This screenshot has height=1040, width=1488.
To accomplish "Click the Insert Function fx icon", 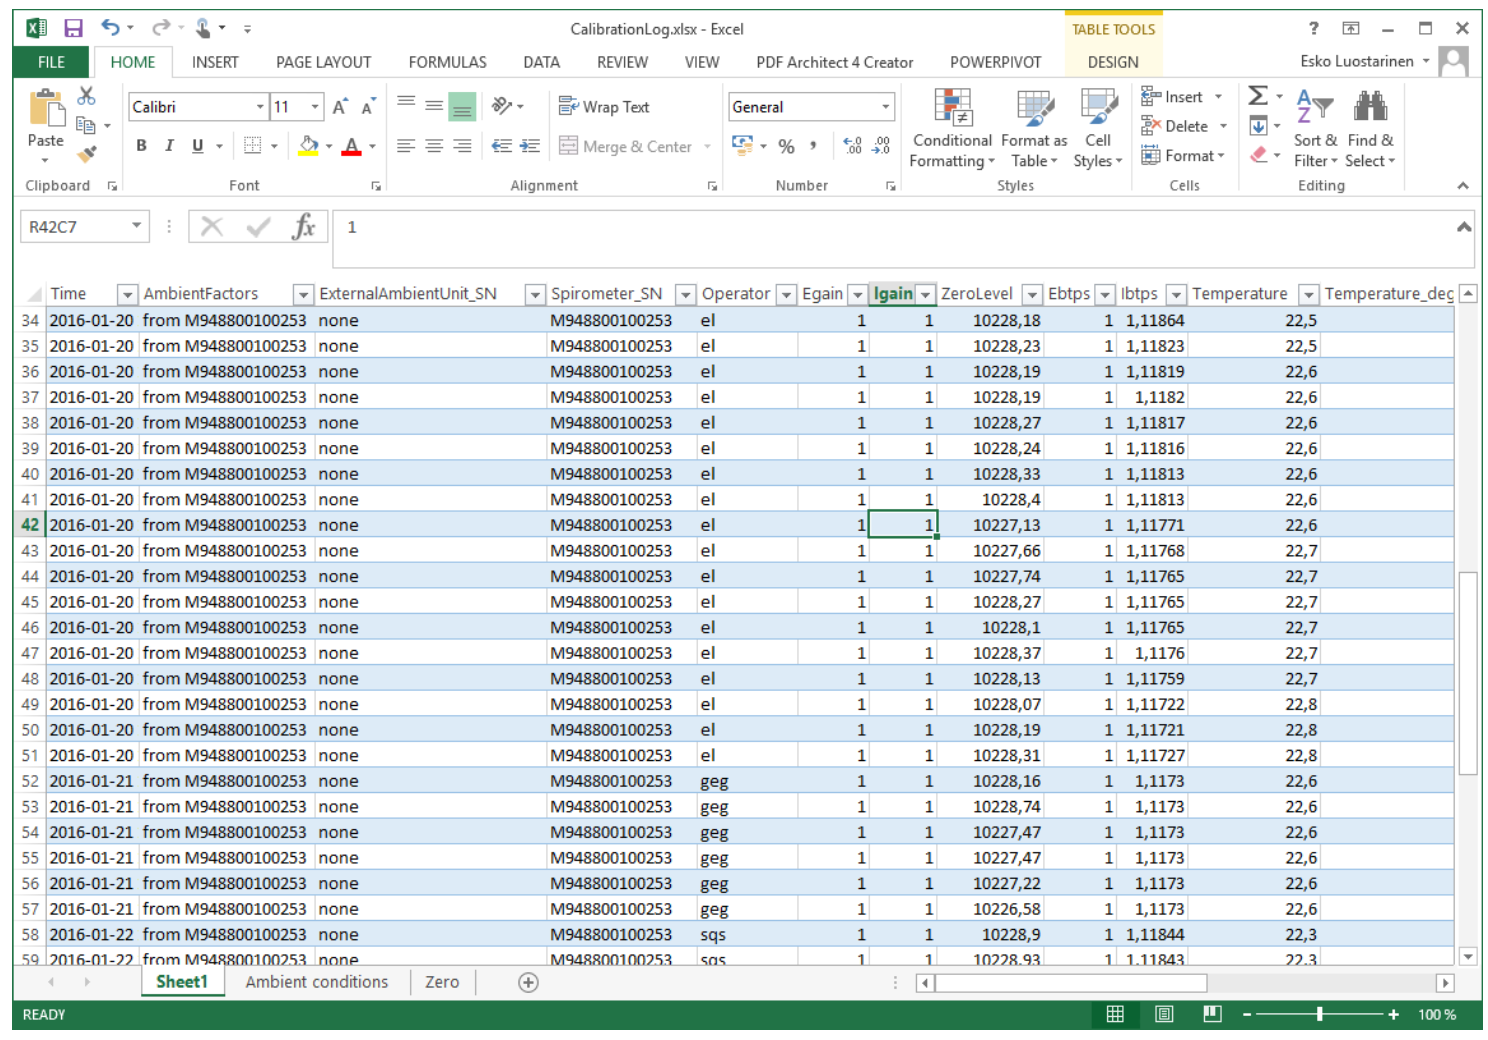I will (303, 227).
